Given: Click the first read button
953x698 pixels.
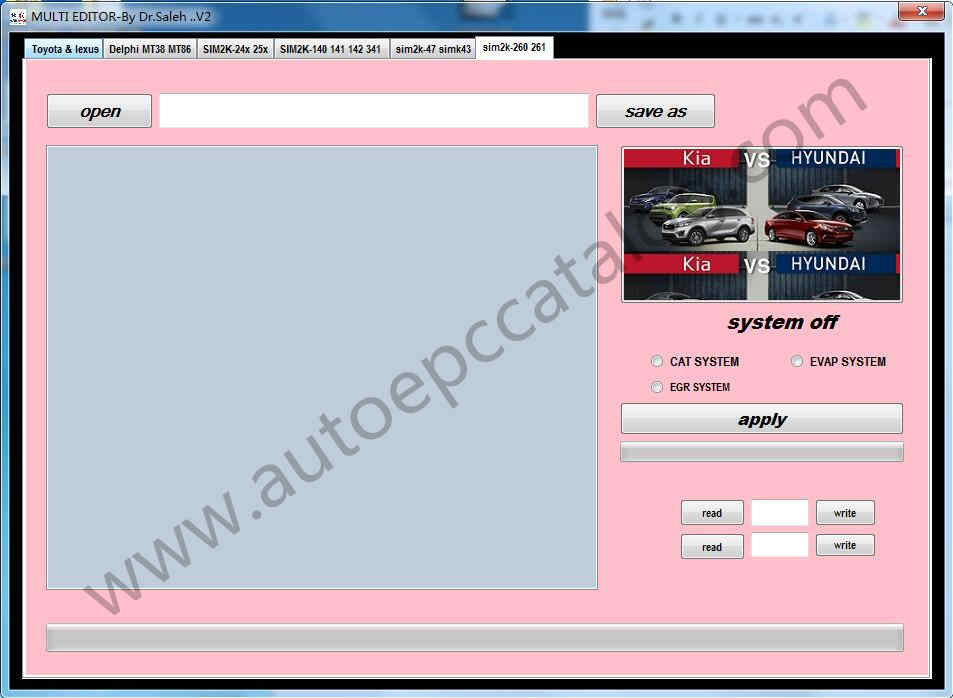Looking at the screenshot, I should tap(711, 513).
